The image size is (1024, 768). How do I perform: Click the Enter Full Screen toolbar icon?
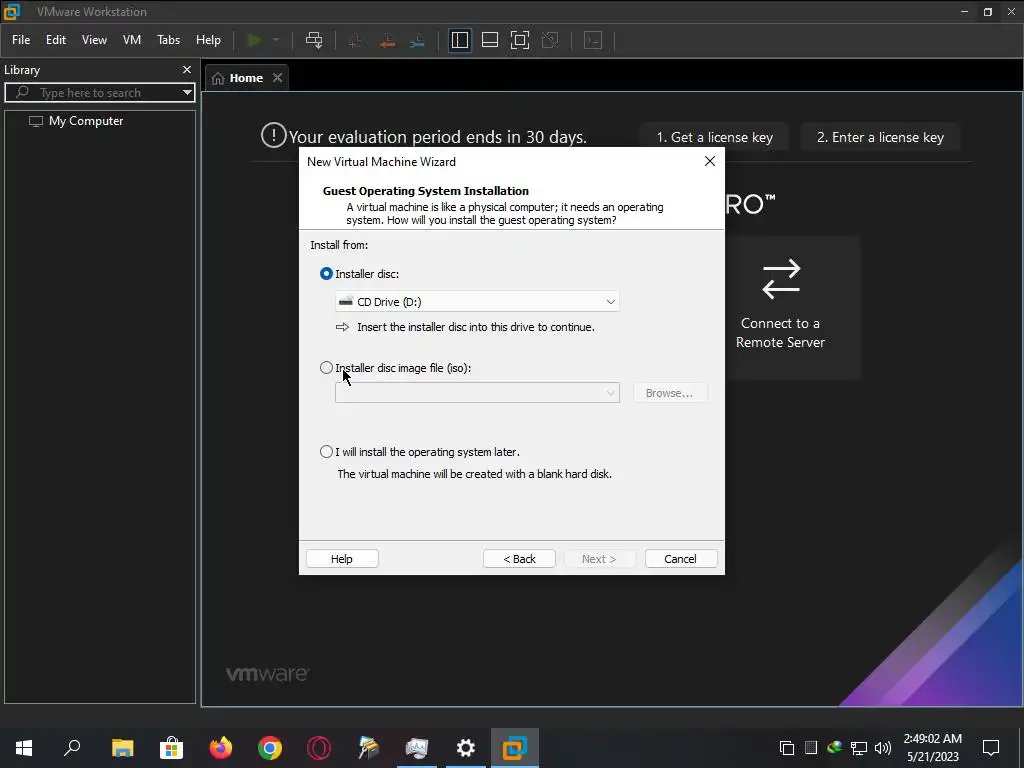tap(520, 40)
